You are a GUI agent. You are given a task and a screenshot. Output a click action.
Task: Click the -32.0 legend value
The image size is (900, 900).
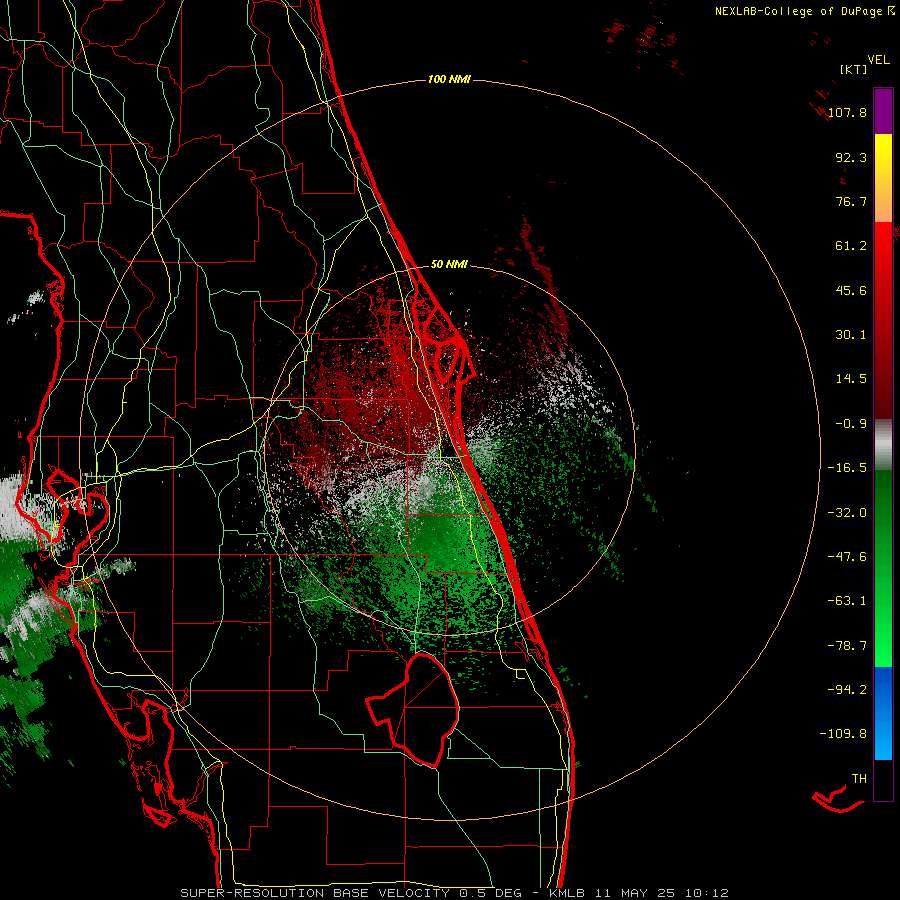point(847,513)
